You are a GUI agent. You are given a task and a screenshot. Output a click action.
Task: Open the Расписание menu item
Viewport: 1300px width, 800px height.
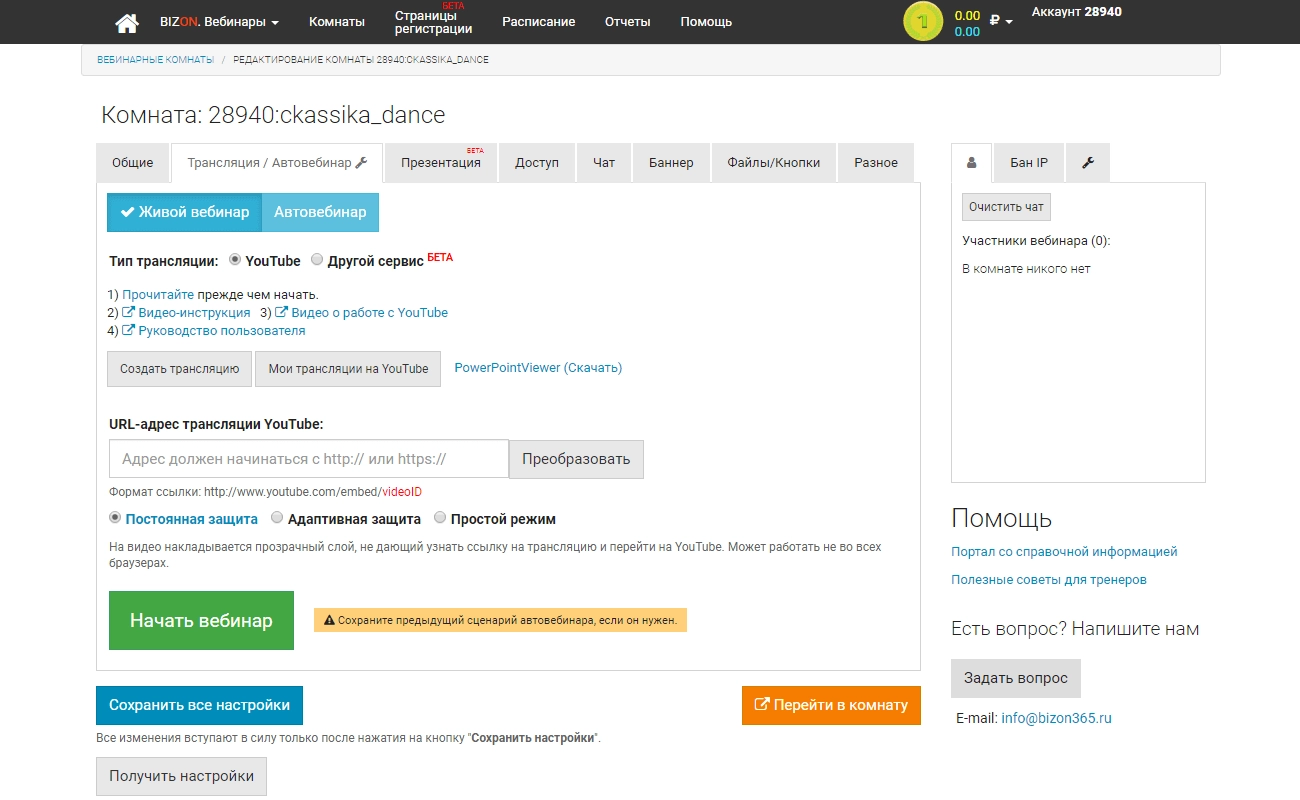538,22
